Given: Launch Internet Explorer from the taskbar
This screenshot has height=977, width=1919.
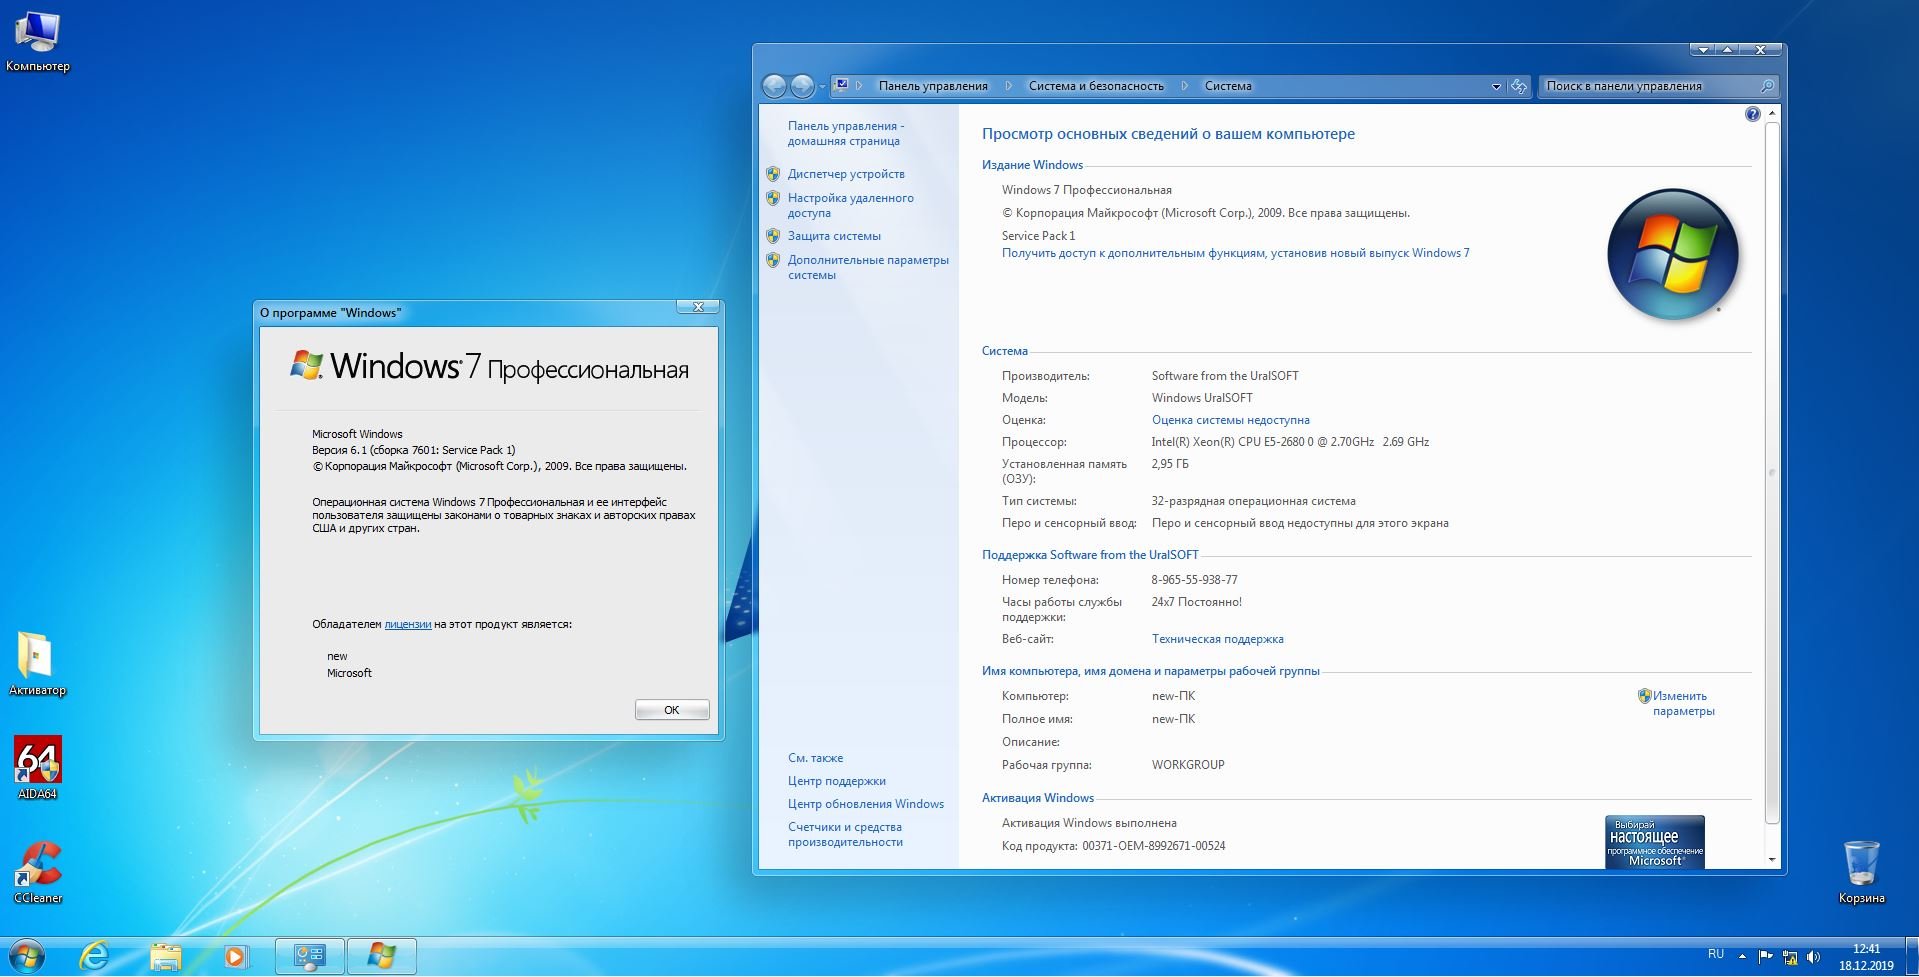Looking at the screenshot, I should click(x=94, y=957).
